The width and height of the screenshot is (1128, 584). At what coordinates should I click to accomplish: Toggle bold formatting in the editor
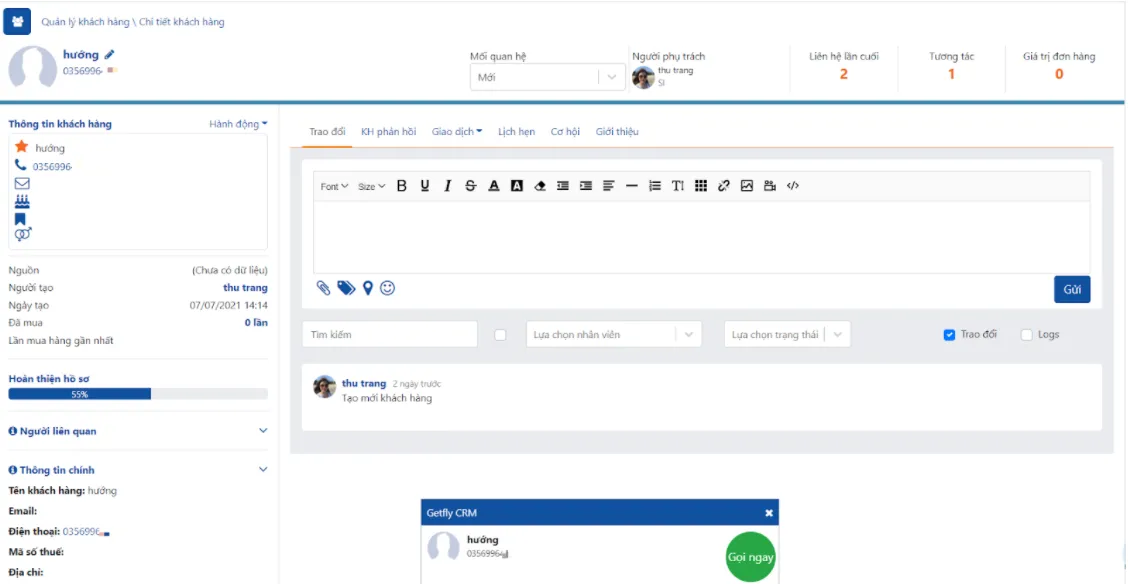[402, 186]
